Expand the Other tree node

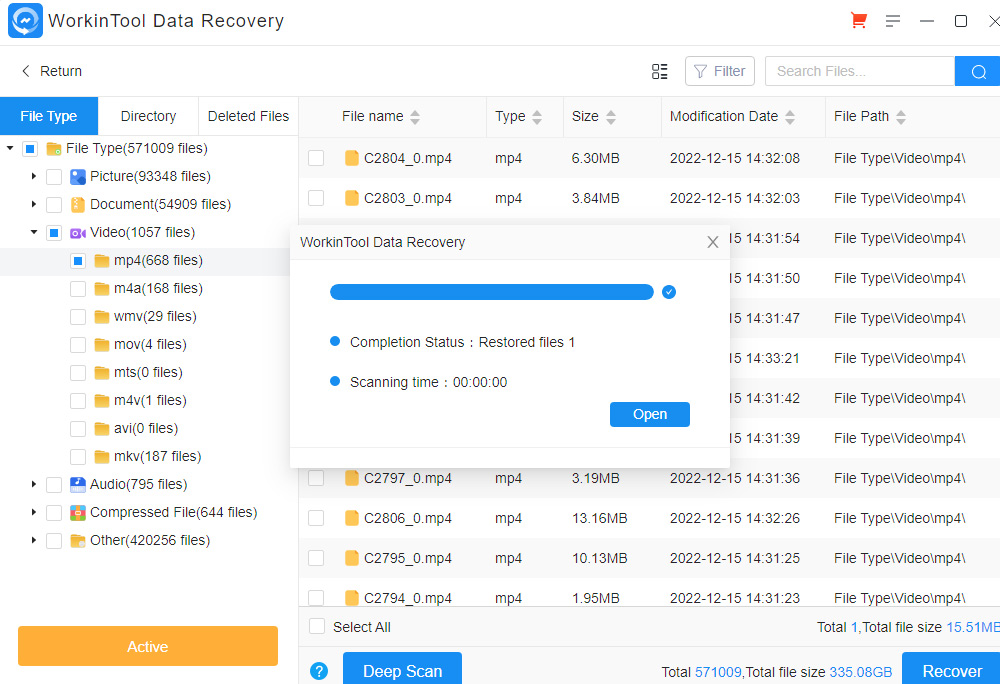[x=34, y=540]
